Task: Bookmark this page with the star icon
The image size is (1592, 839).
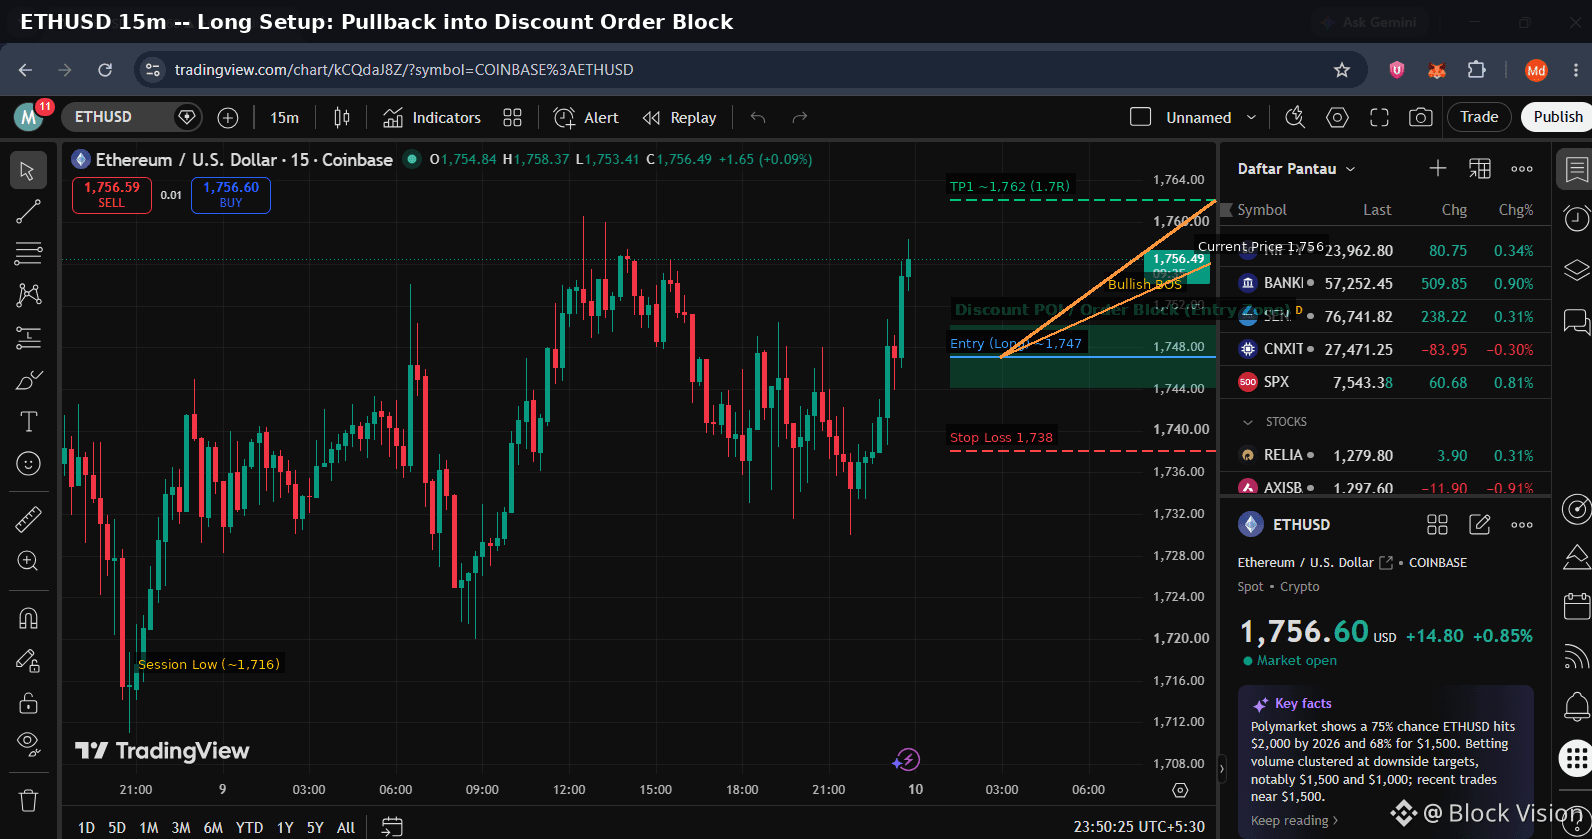Action: tap(1342, 70)
